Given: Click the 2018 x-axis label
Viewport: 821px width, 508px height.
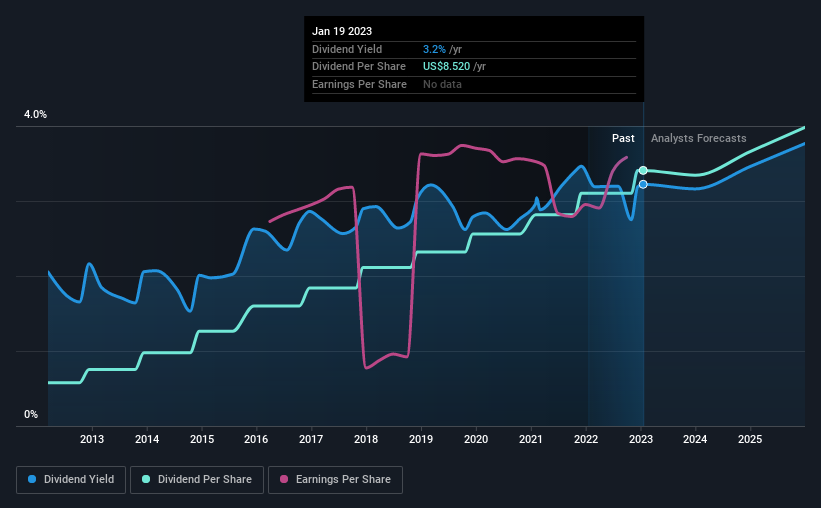Looking at the screenshot, I should click(x=366, y=439).
